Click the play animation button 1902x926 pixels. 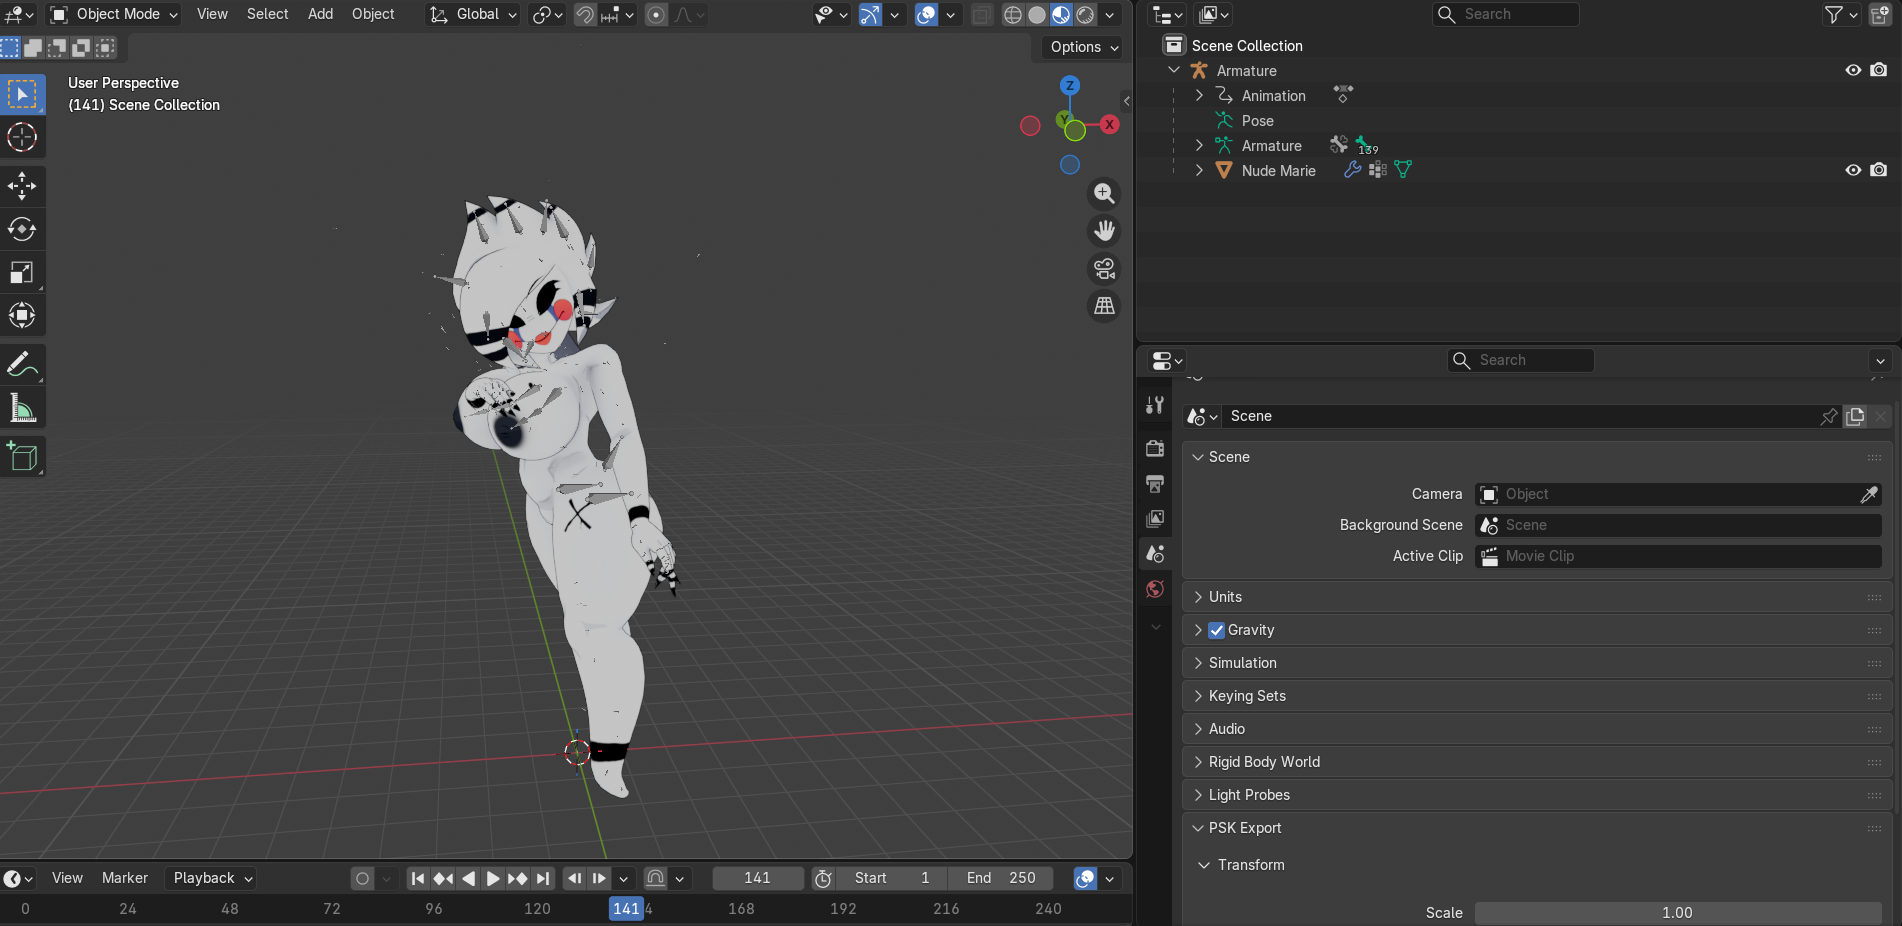pos(493,878)
